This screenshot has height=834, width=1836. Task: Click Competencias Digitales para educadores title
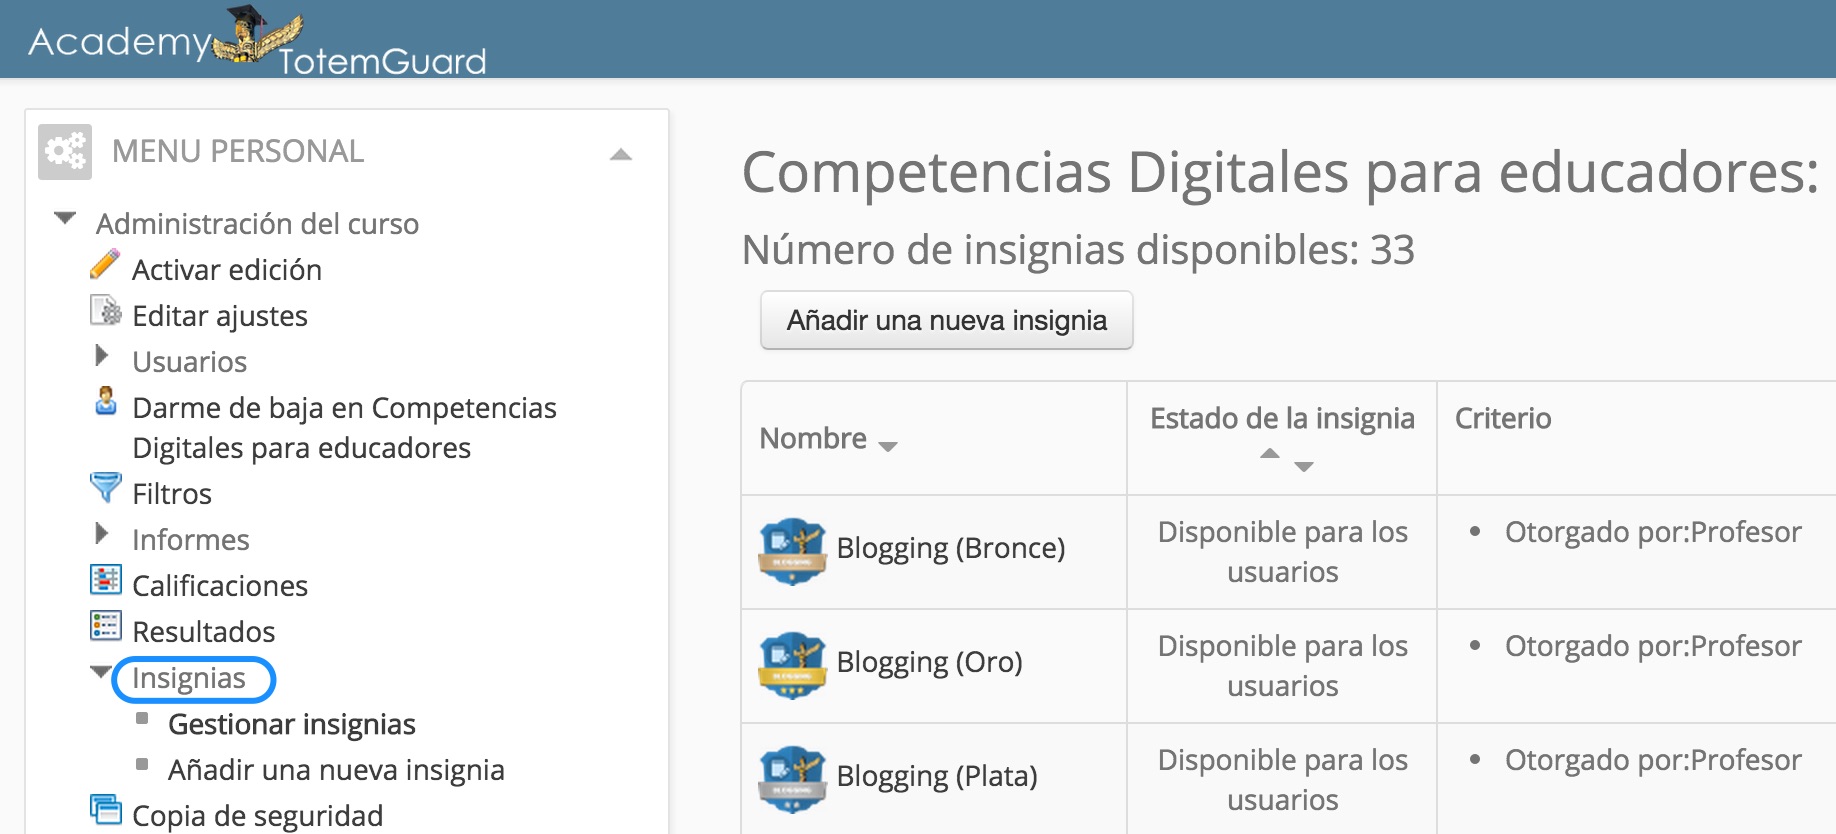click(x=1280, y=172)
